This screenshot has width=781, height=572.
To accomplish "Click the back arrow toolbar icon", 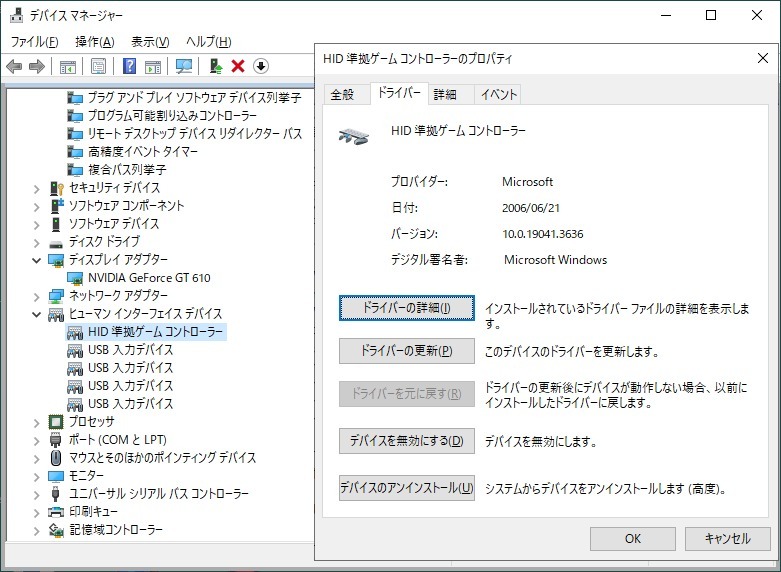I will click(x=14, y=66).
